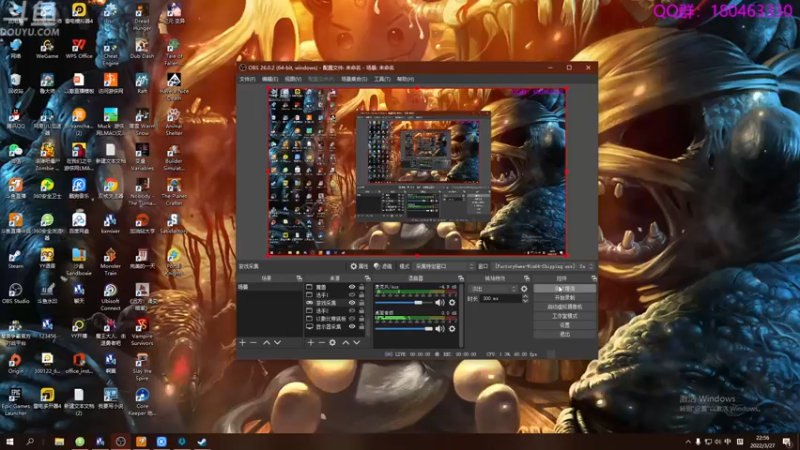Add a new scene with plus icon
Screen dimensions: 800x450
243,342
